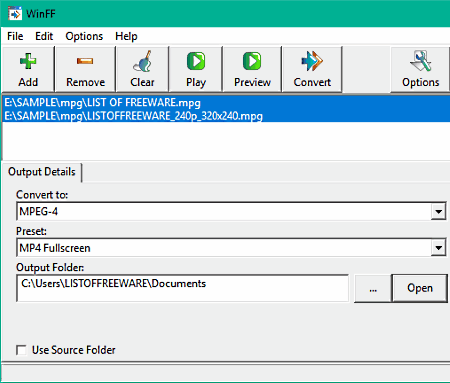Switch to the Output Details tab

tap(42, 172)
